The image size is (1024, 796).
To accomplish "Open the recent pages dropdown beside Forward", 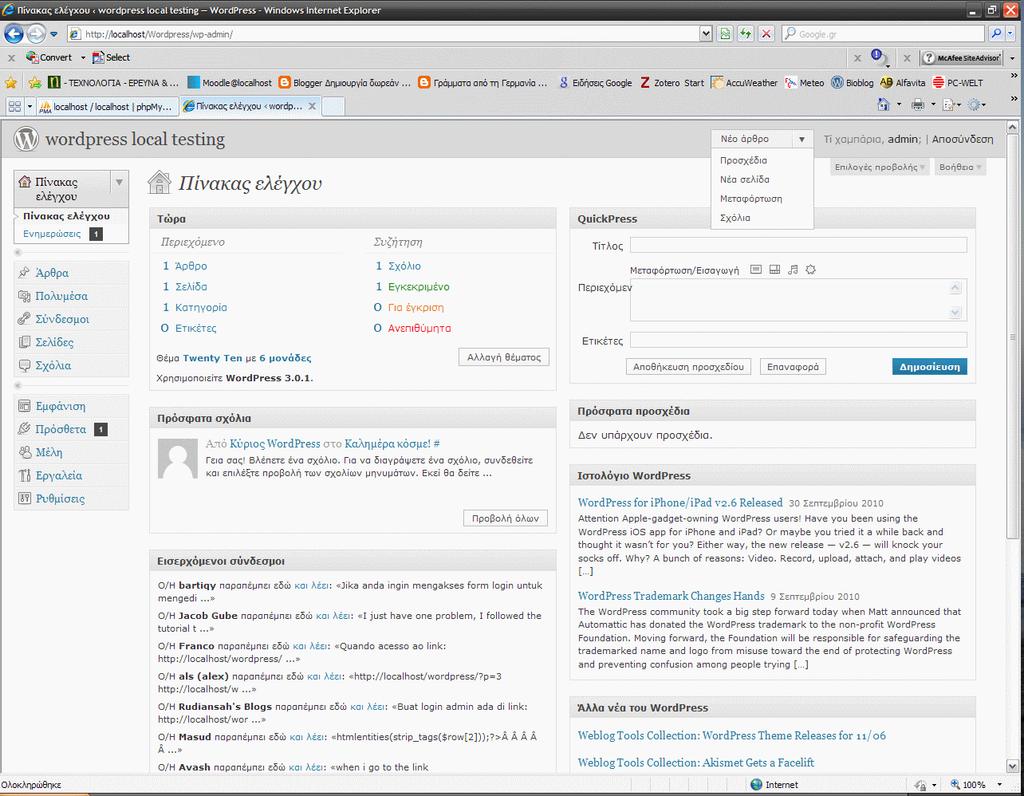I will 54,34.
